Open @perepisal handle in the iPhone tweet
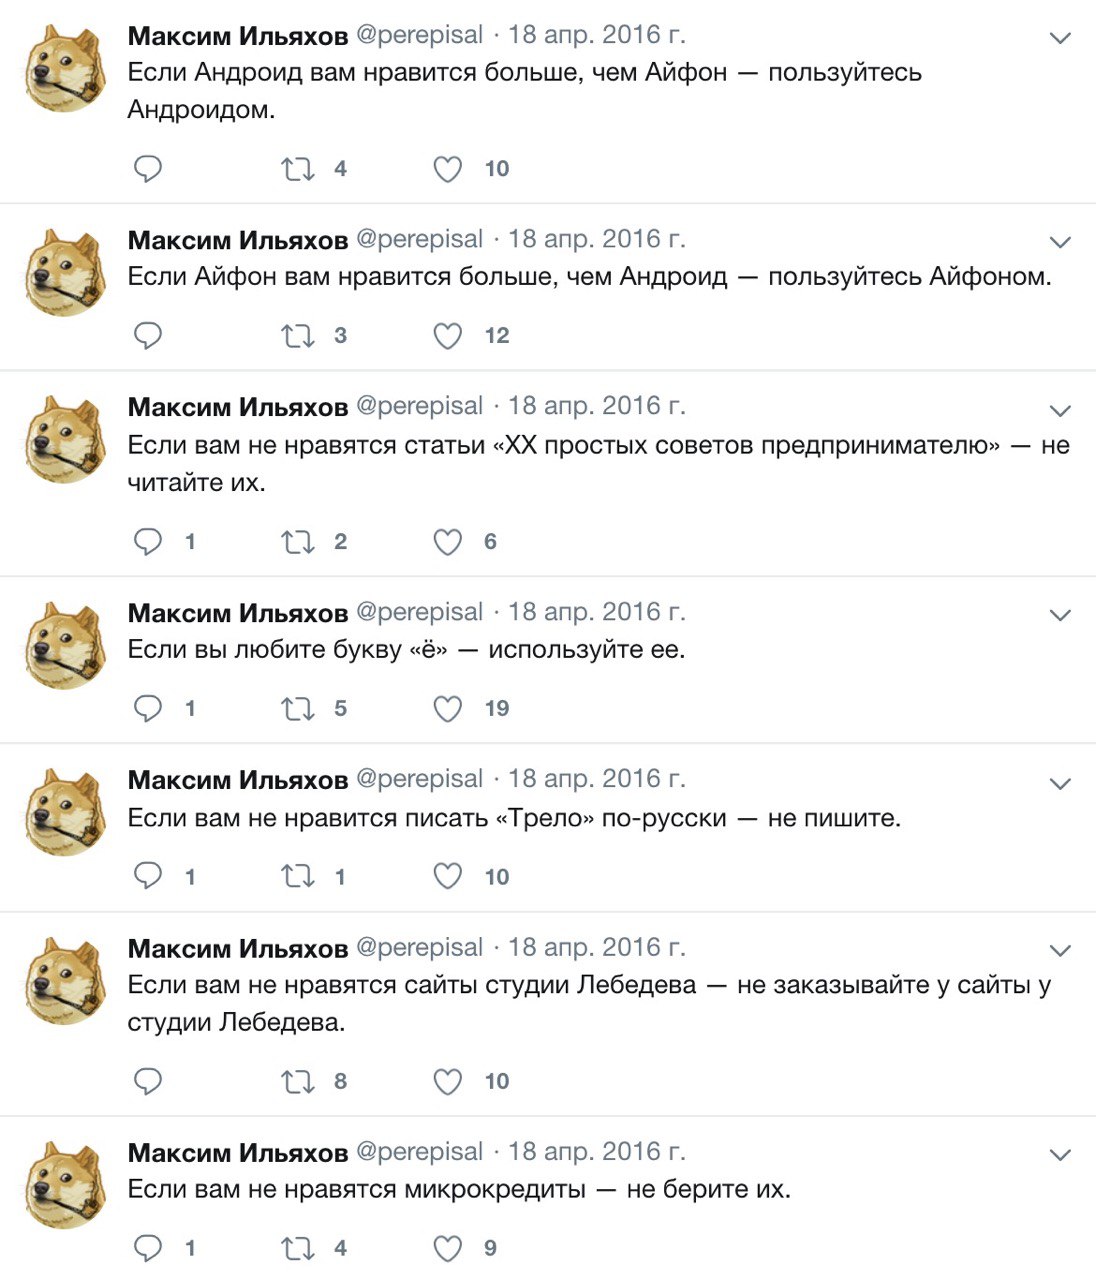 [x=420, y=239]
